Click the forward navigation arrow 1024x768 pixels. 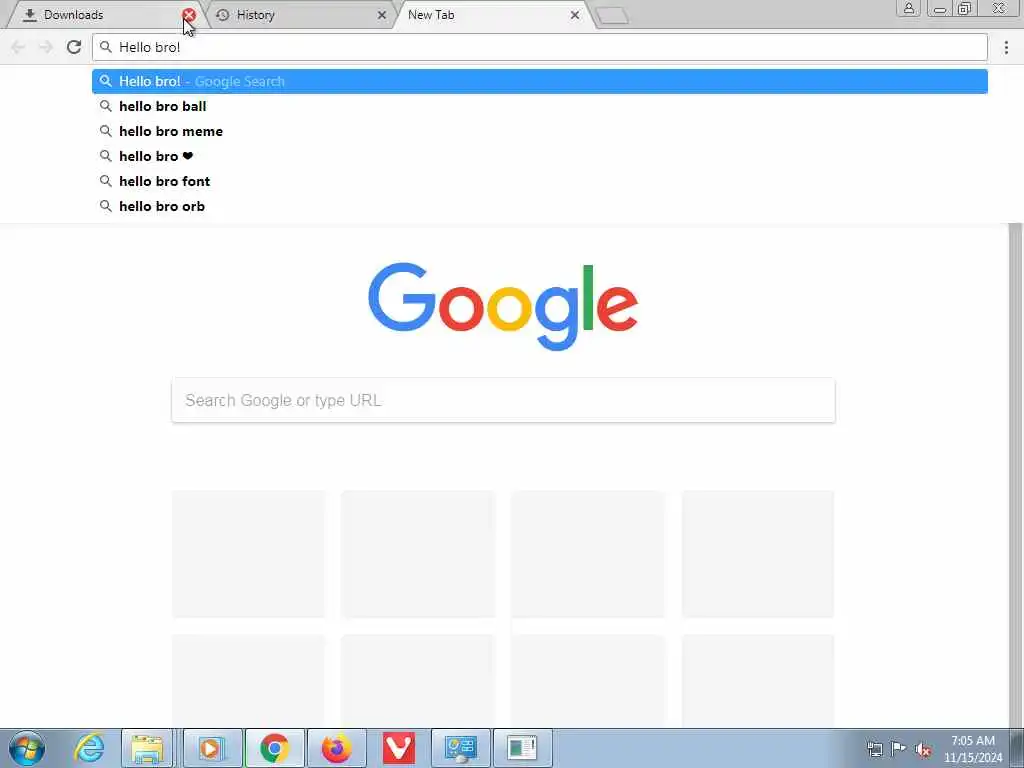tap(46, 47)
